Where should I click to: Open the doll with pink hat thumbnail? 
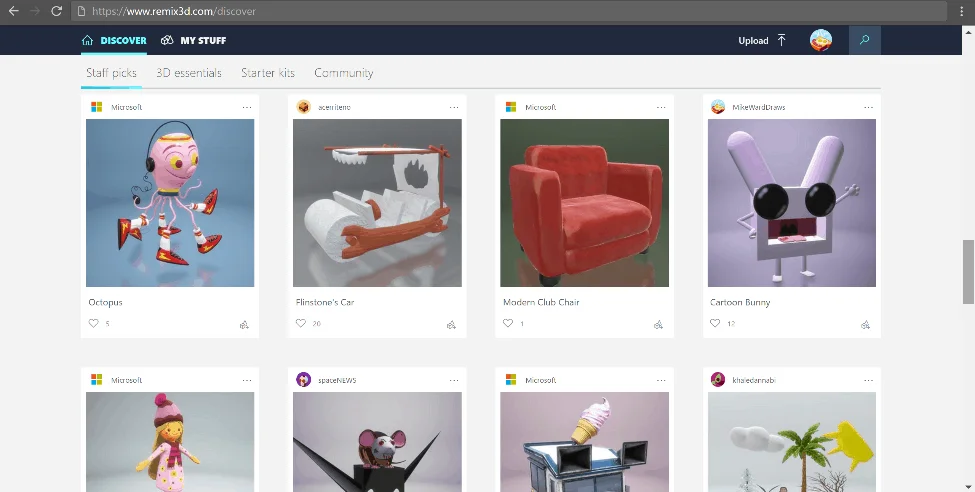(x=170, y=442)
